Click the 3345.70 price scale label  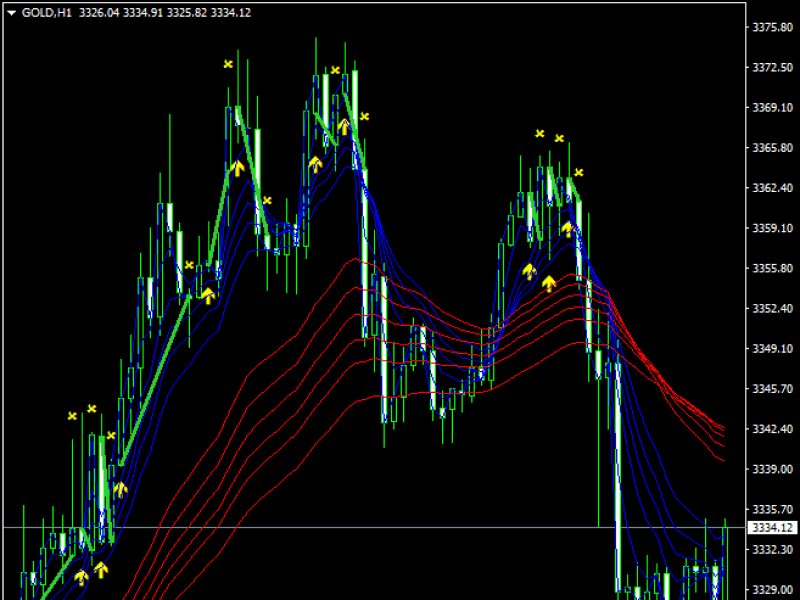771,389
